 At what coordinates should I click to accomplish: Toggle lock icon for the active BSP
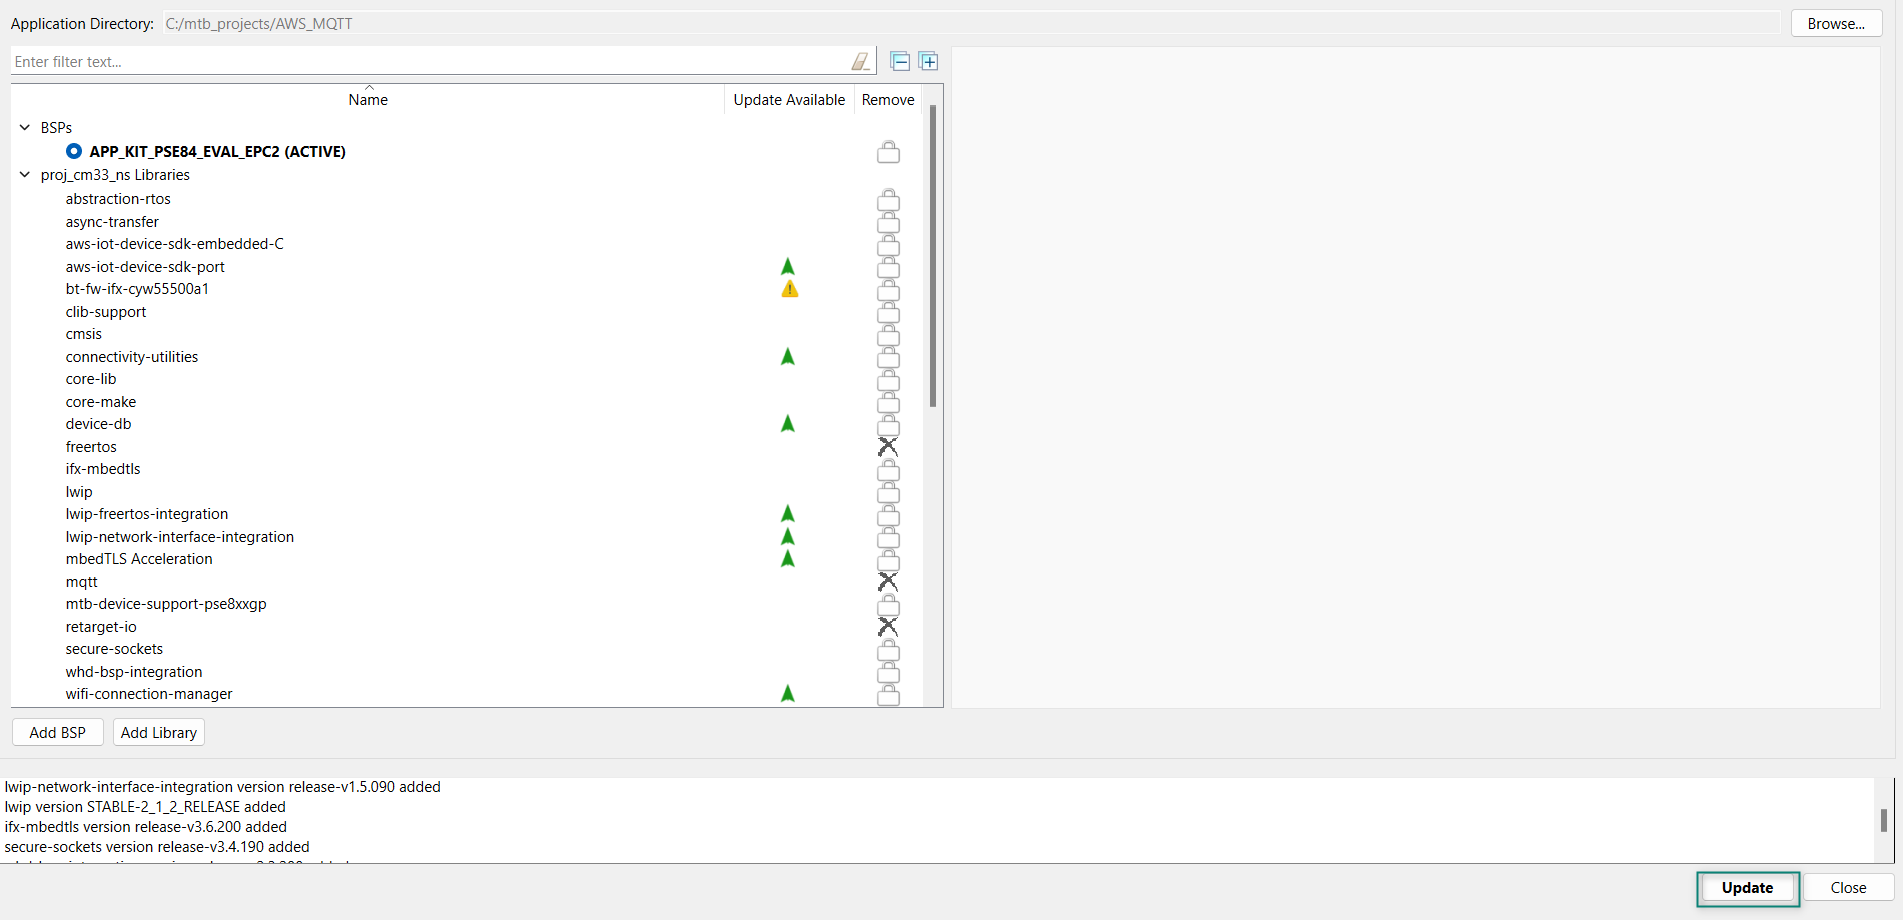[x=888, y=152]
